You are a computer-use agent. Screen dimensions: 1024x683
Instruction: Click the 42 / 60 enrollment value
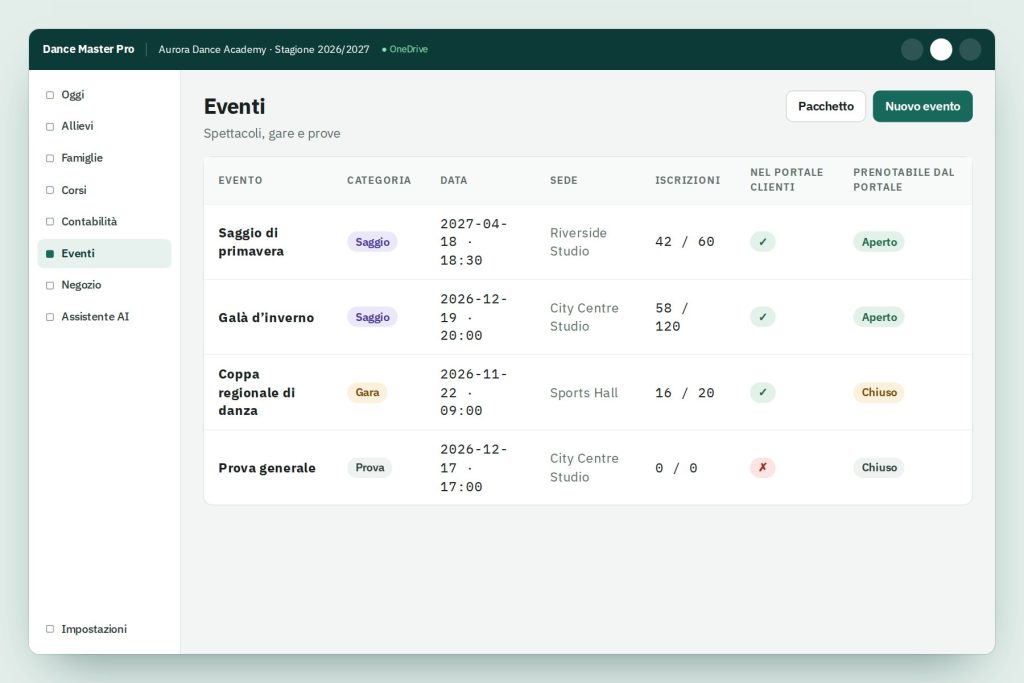tap(684, 242)
